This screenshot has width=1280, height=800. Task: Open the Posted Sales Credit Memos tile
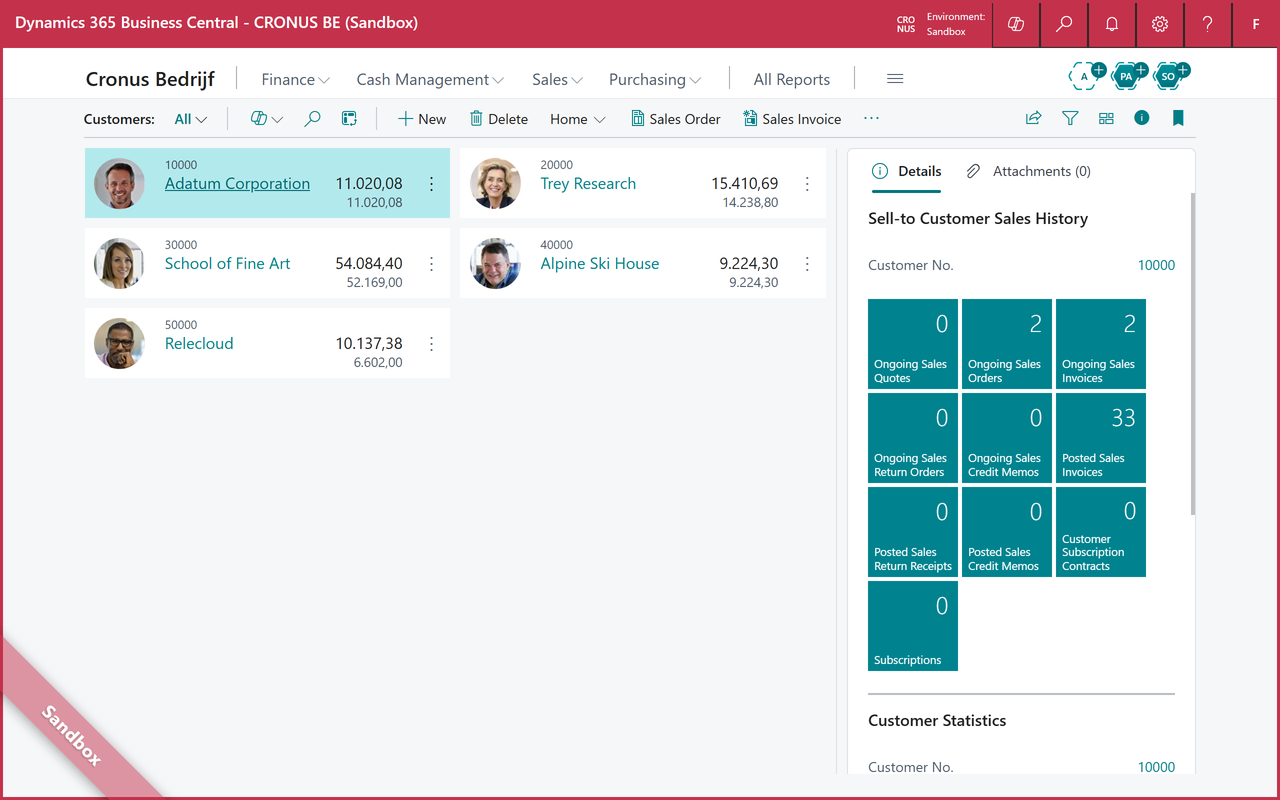[1007, 532]
